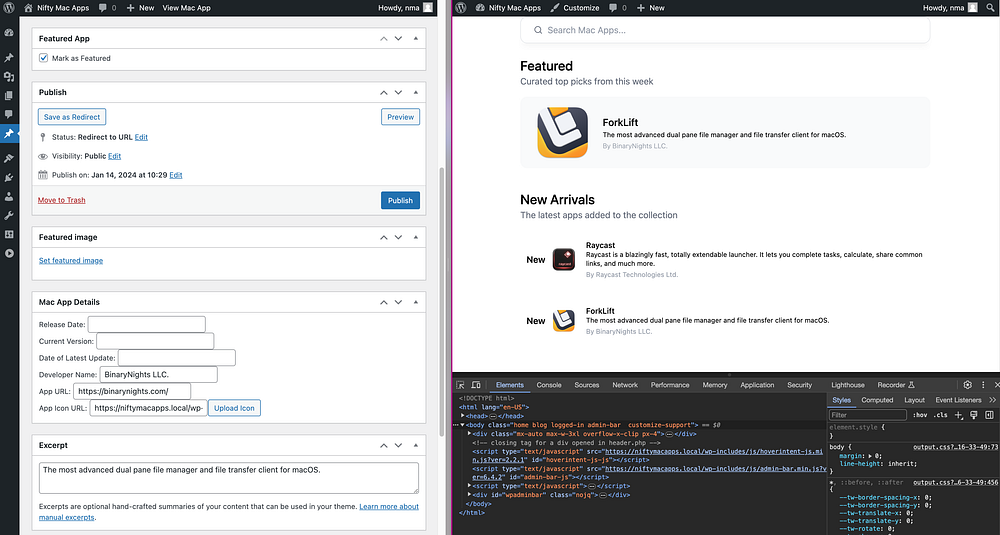Toggle the .cls element classes button
Viewport: 1000px width, 535px height.
coord(941,415)
